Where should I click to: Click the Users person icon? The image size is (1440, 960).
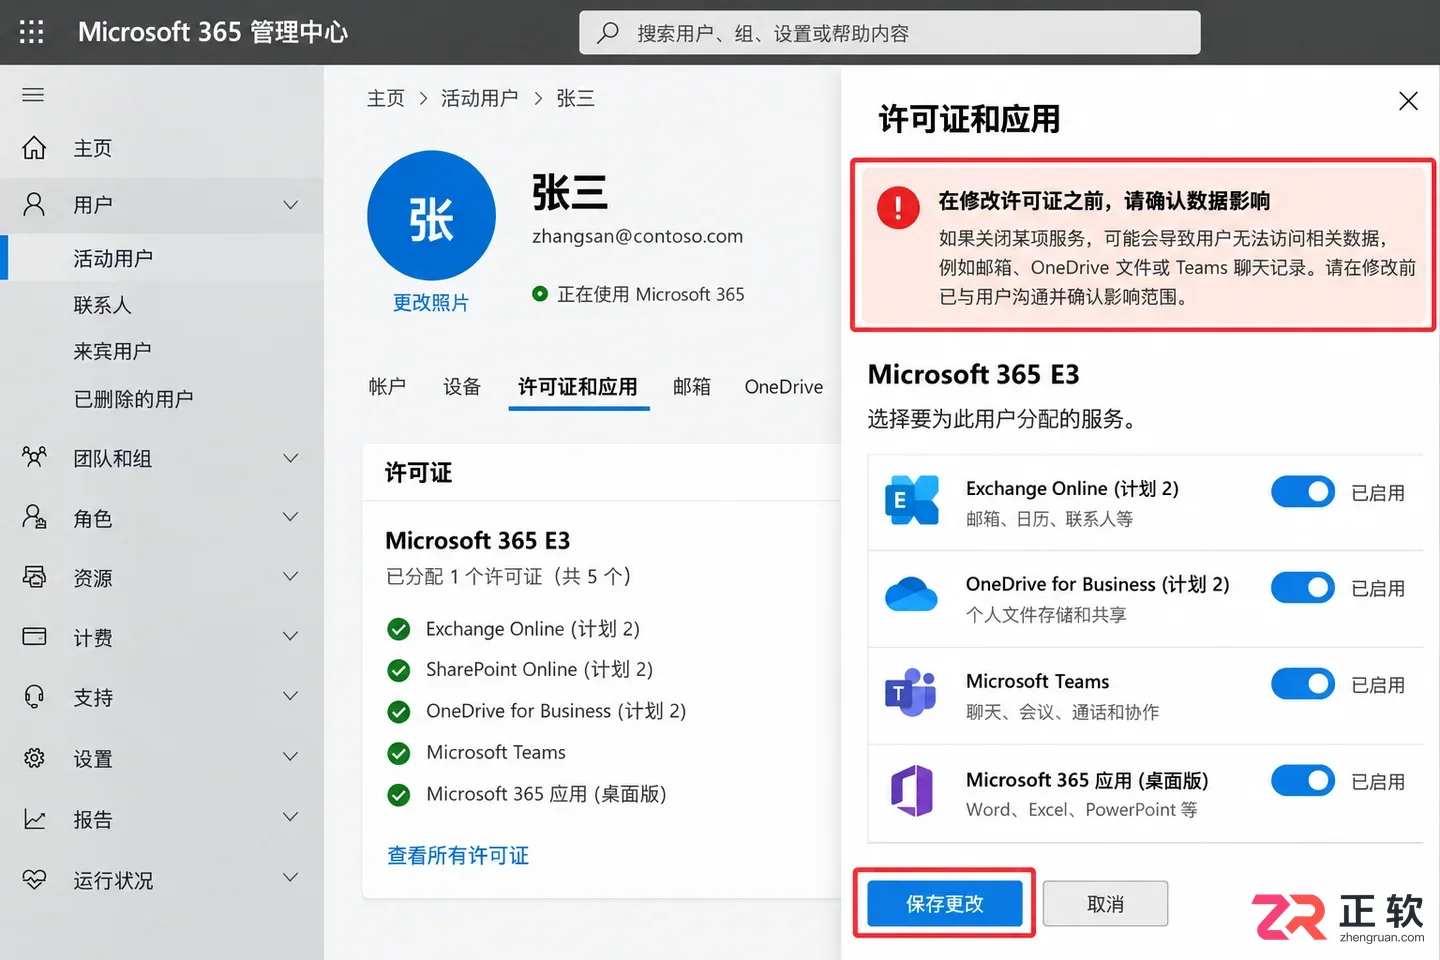34,205
